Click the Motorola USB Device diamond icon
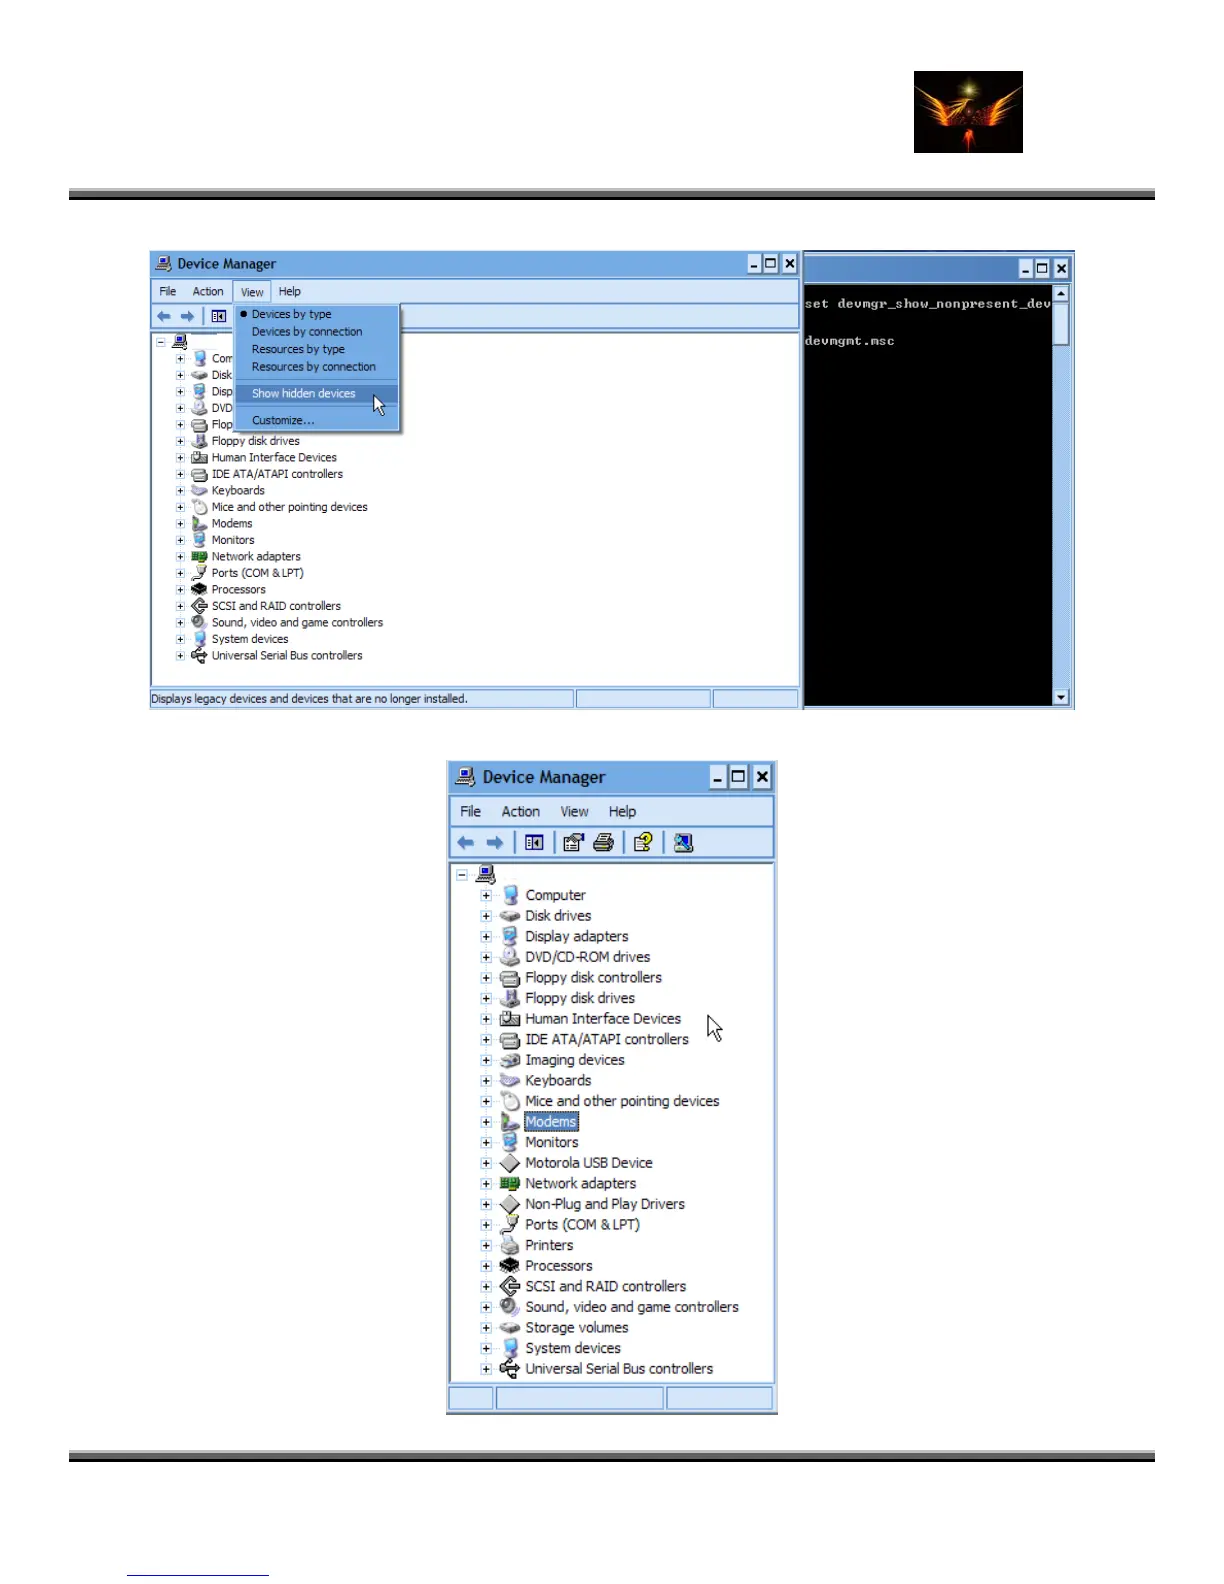Screen dimensions: 1224x1584 pyautogui.click(x=510, y=1163)
